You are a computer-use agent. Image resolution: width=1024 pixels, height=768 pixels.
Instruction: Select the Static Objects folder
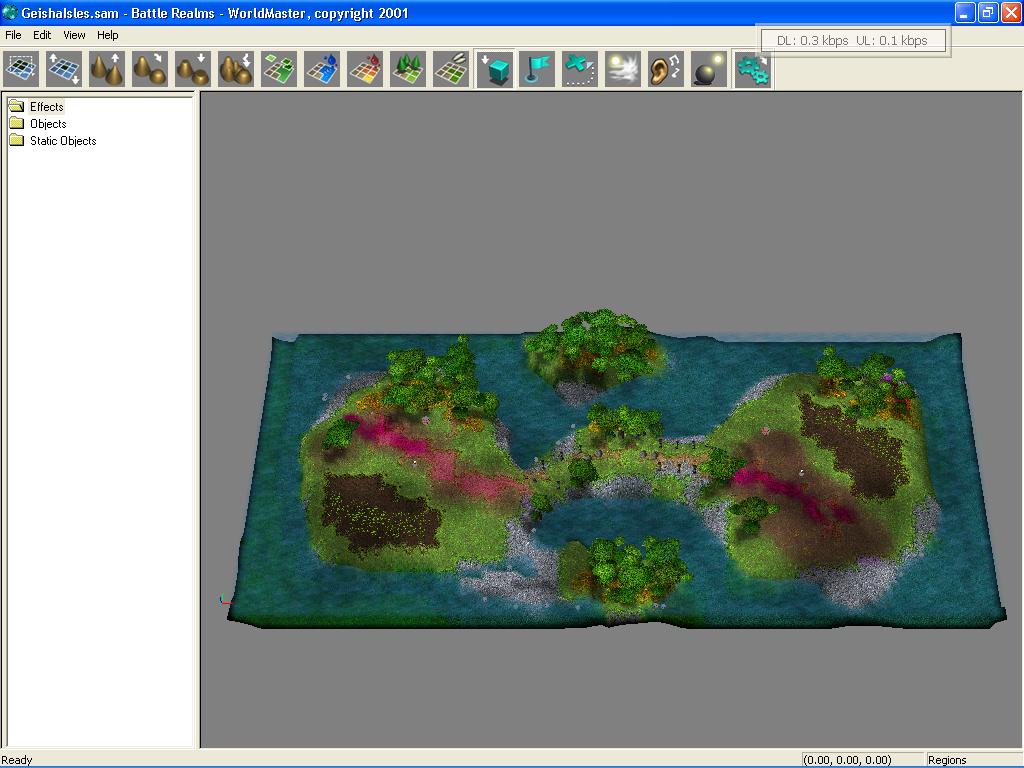[x=63, y=140]
